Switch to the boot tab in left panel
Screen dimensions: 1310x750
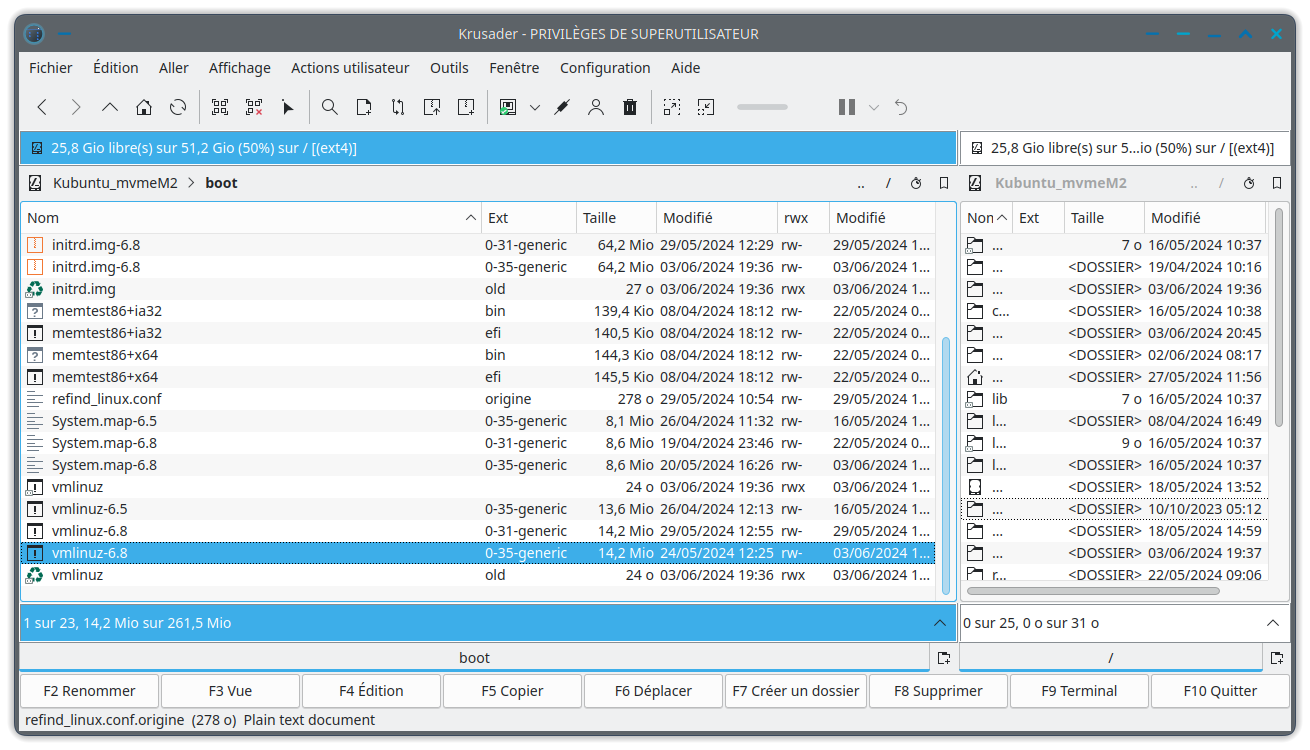(x=475, y=658)
